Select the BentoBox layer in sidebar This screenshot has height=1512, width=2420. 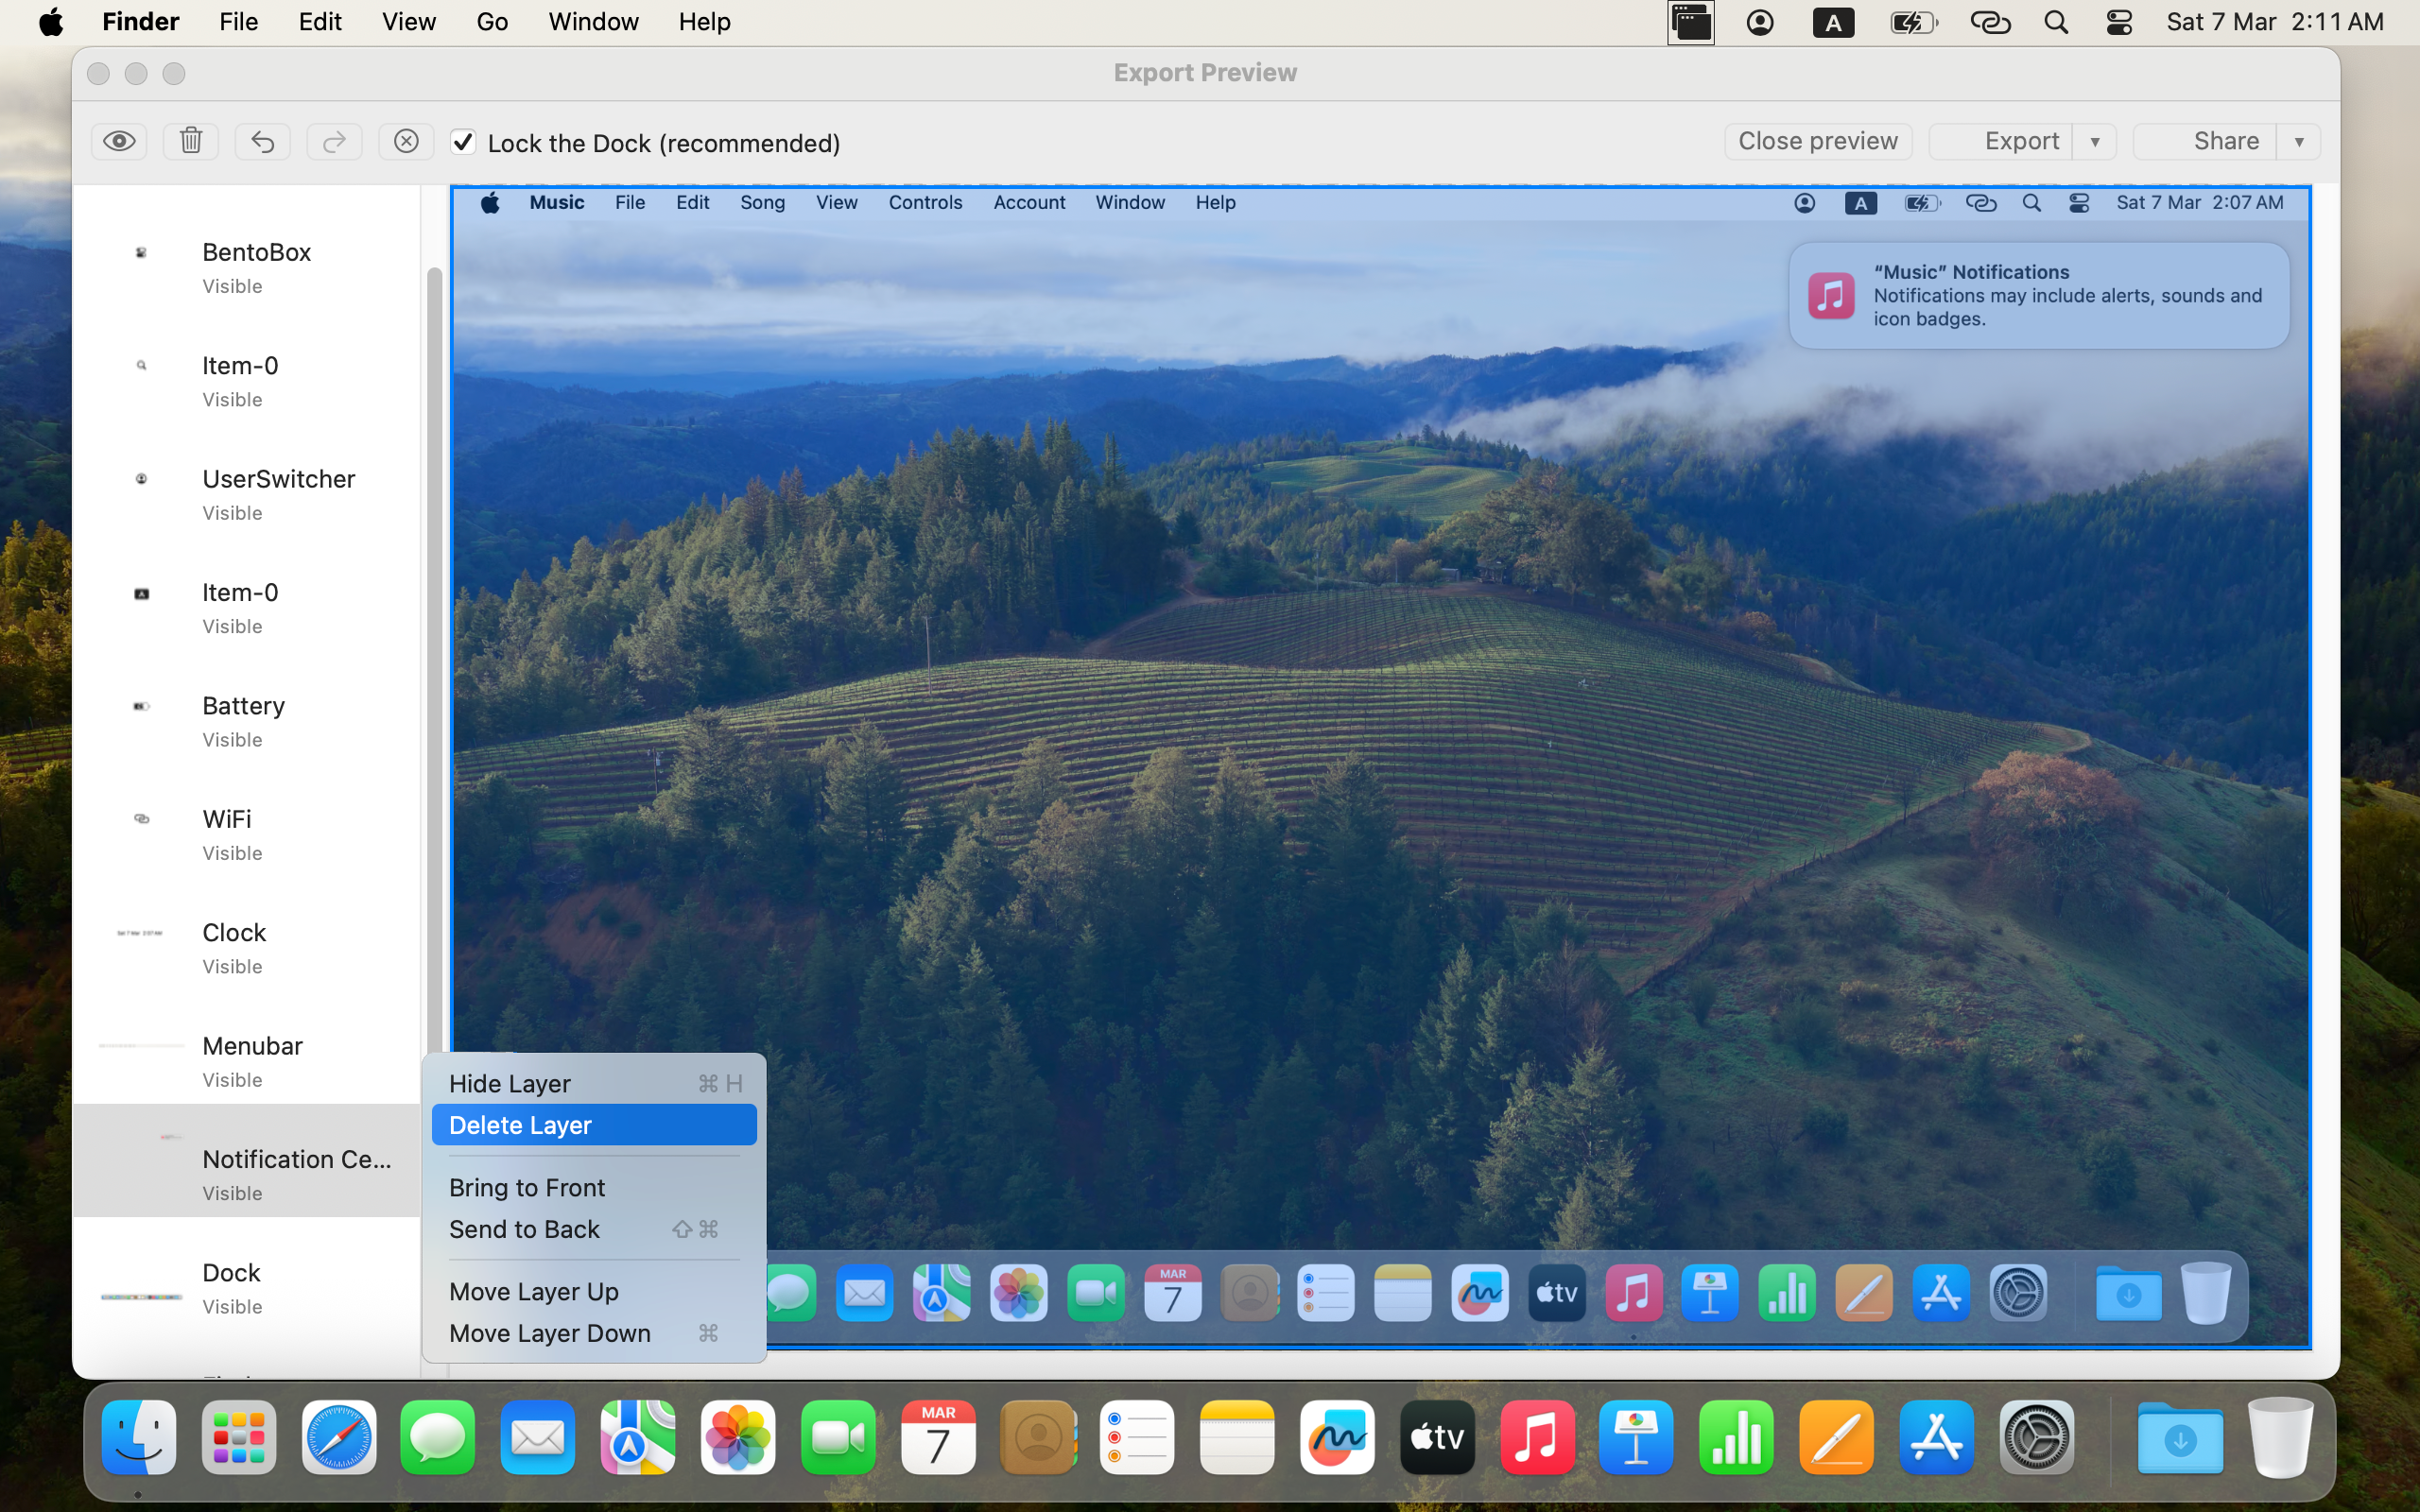[x=256, y=267]
